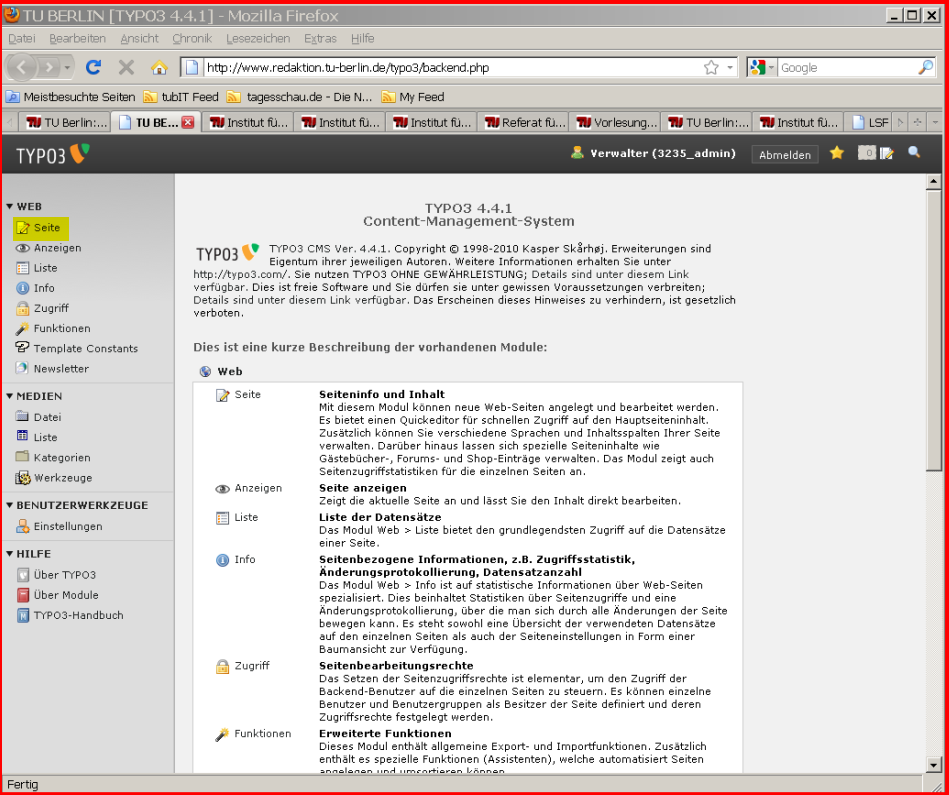The width and height of the screenshot is (949, 795).
Task: Open the Funktionen module
Action: click(x=61, y=328)
